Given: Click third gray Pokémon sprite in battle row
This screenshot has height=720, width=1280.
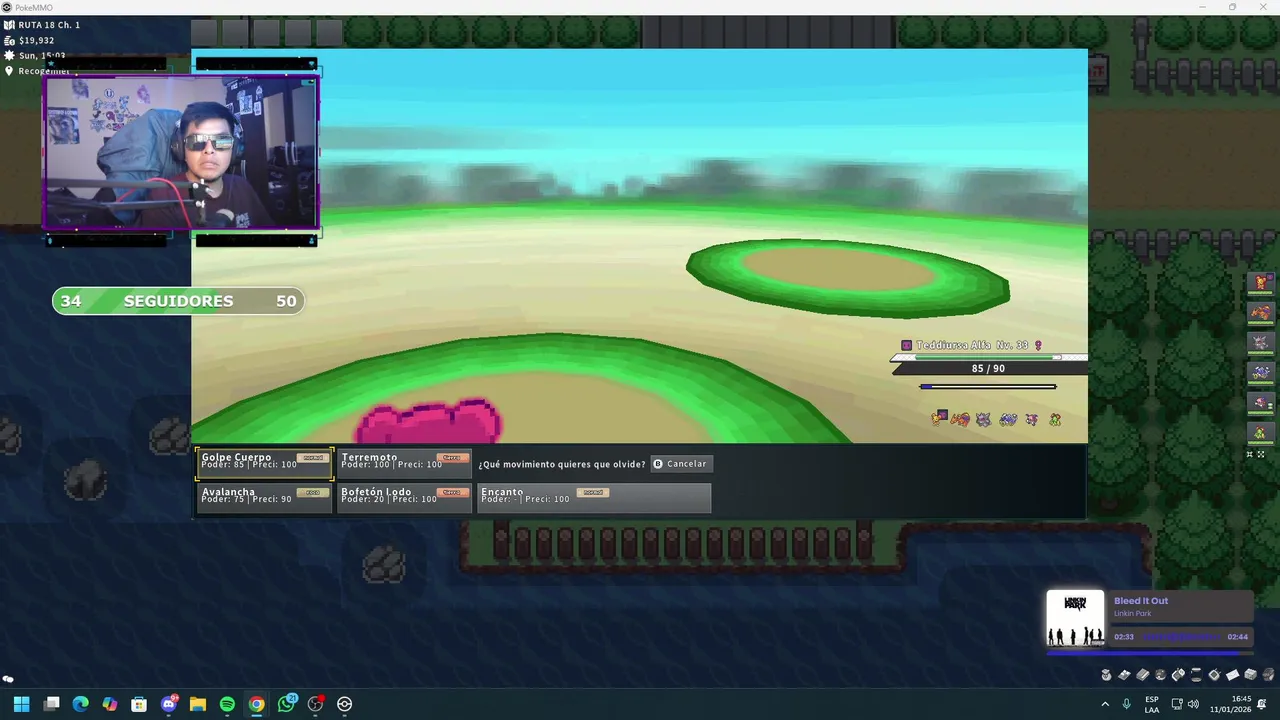Looking at the screenshot, I should click(x=984, y=419).
